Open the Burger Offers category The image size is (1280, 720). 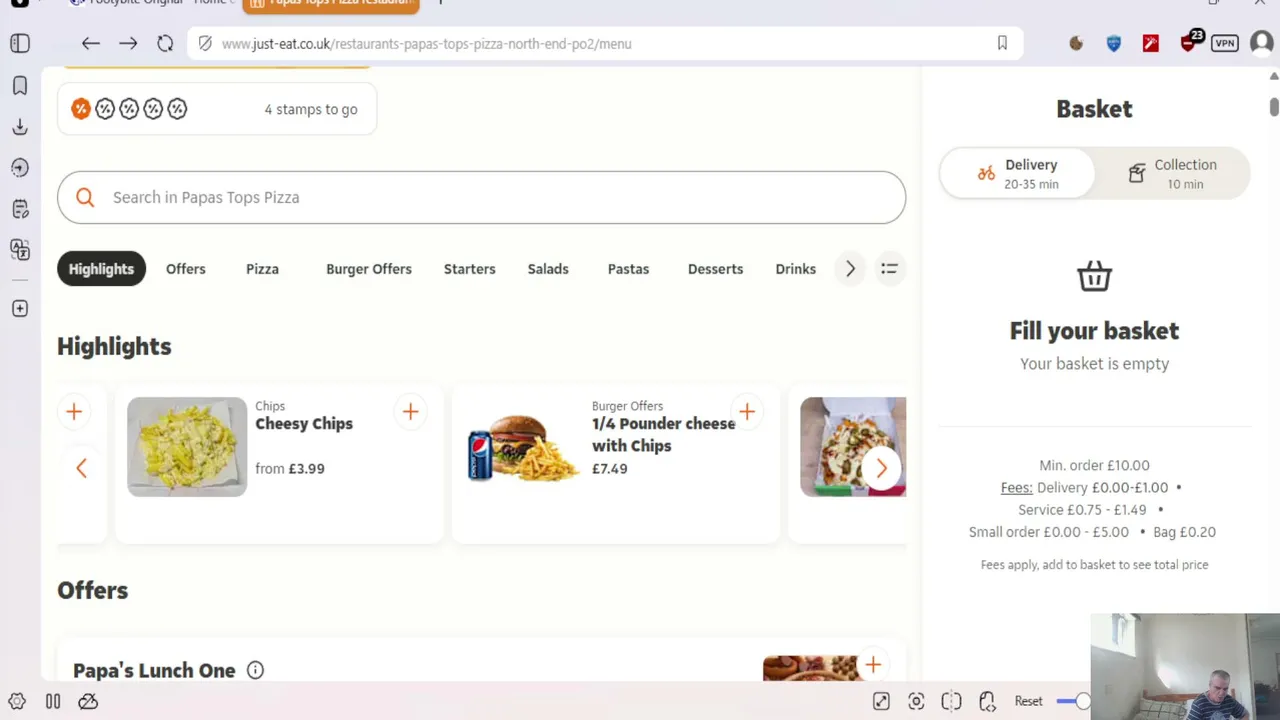(369, 269)
